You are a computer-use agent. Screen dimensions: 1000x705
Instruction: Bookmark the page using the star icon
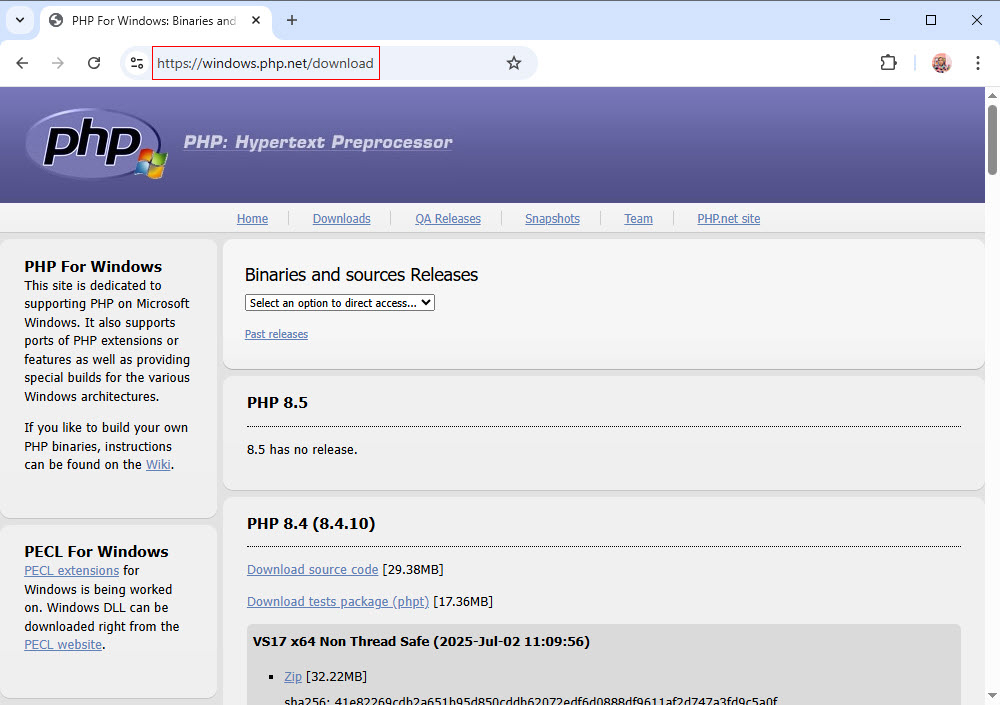(x=514, y=62)
